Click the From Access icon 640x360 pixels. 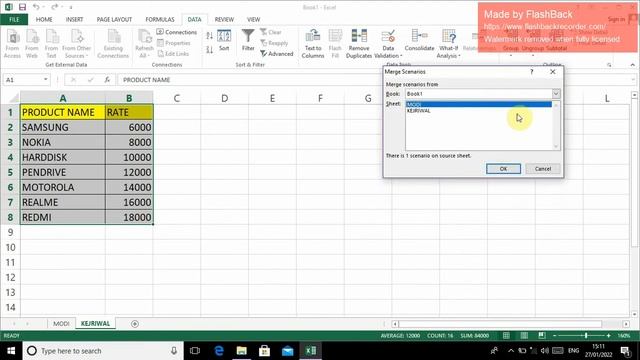pyautogui.click(x=12, y=44)
